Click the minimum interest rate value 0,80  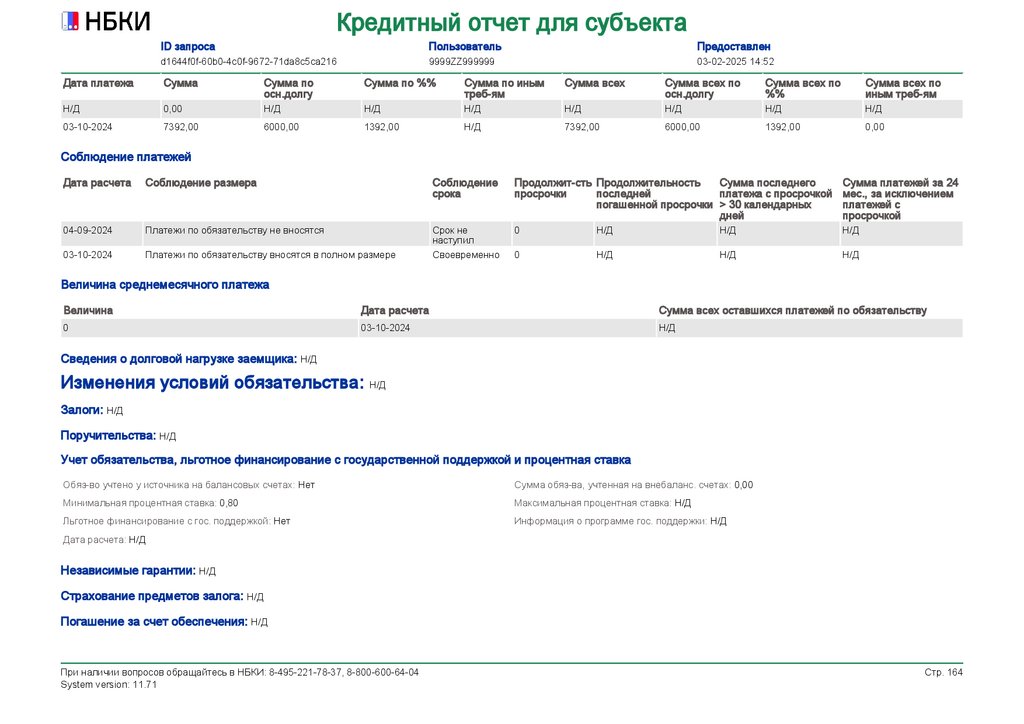click(228, 503)
